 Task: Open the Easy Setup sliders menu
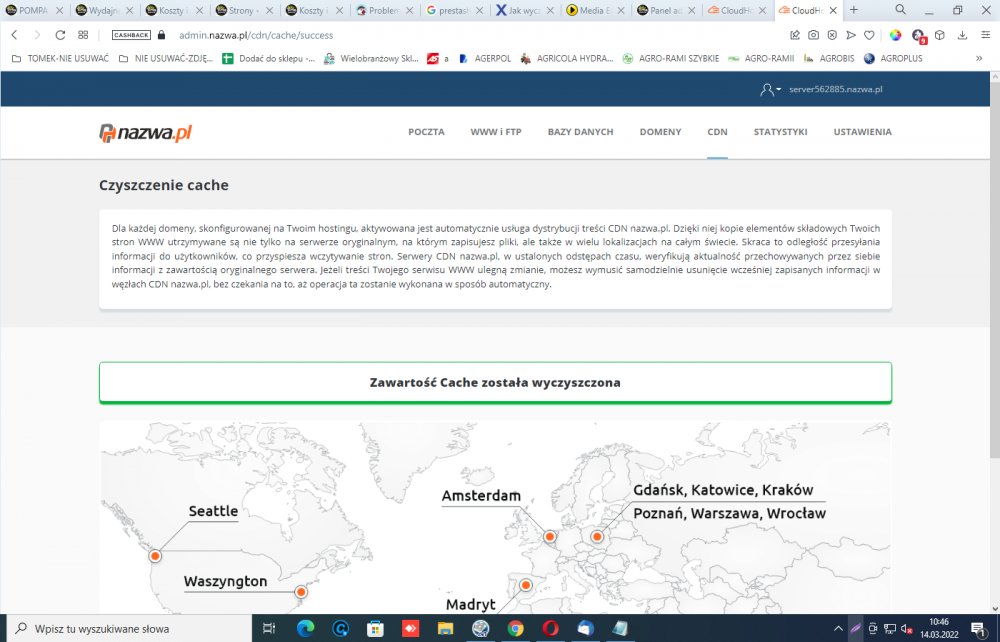[985, 35]
